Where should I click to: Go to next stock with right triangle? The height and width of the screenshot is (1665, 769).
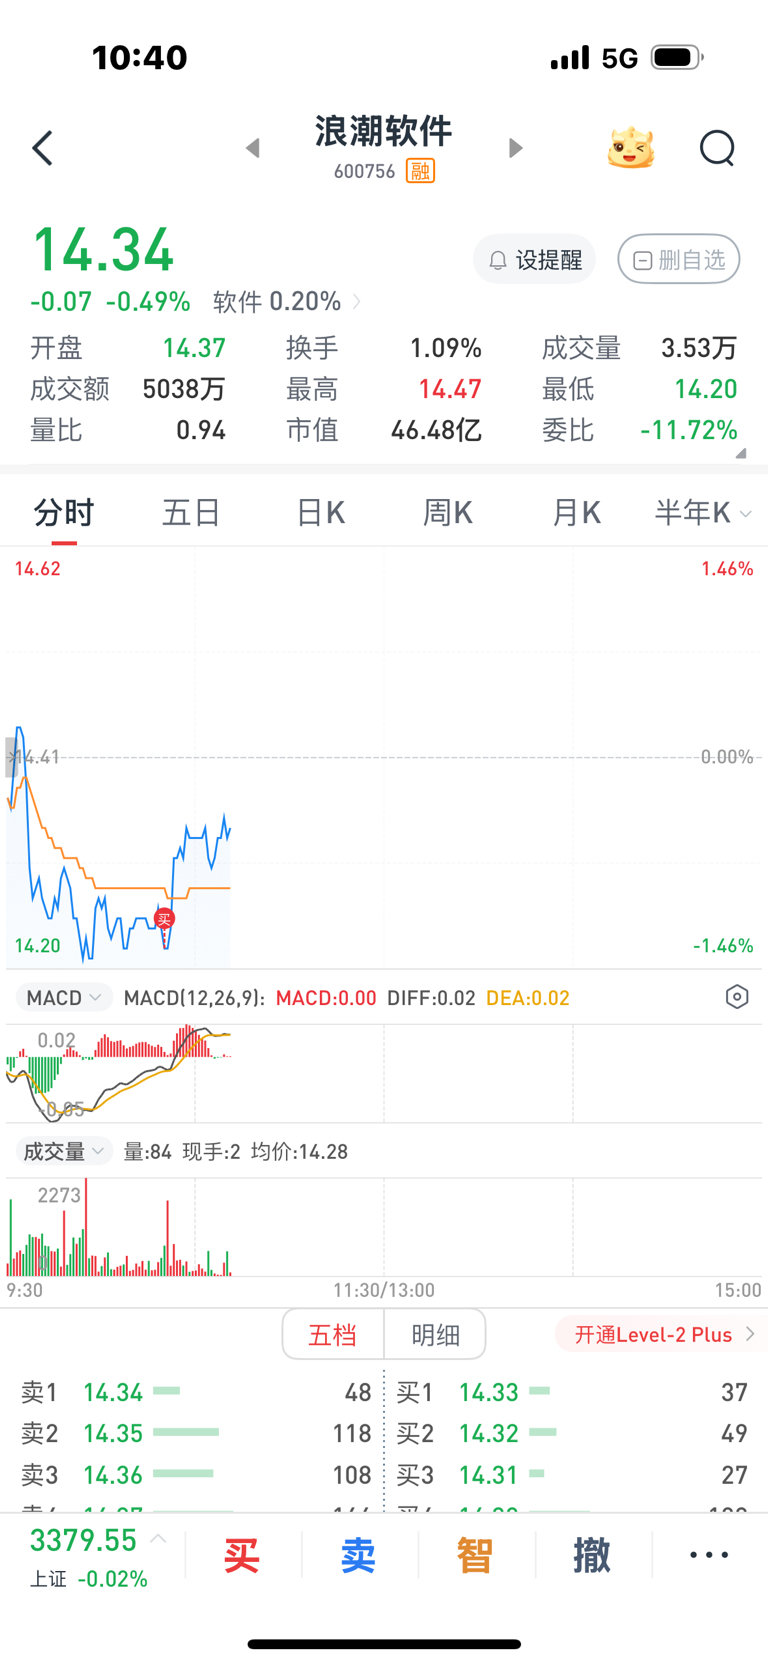pyautogui.click(x=516, y=148)
